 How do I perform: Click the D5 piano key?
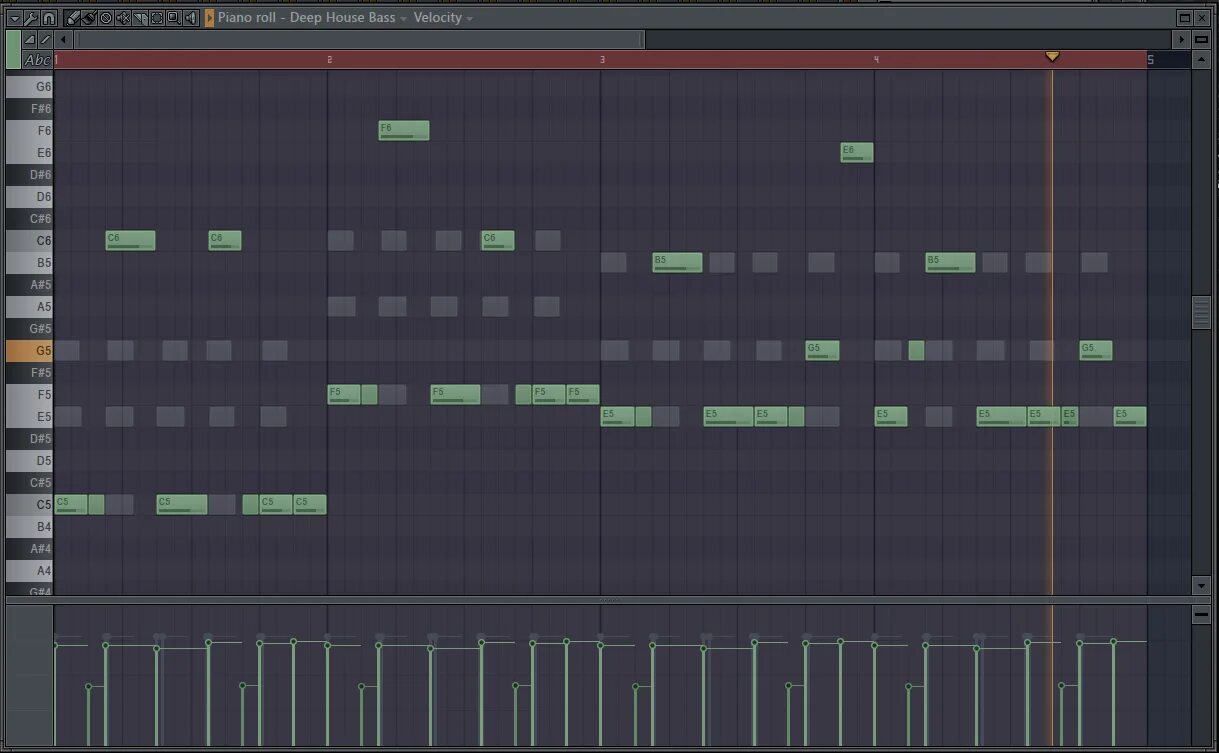(29, 461)
